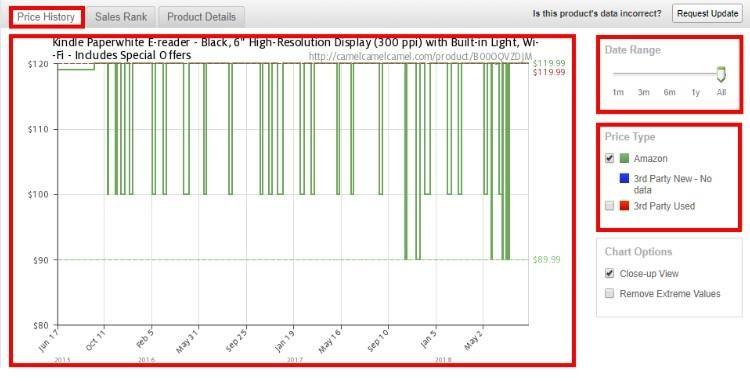Enable the 3rd Party Used checkbox
750x381 pixels.
pyautogui.click(x=609, y=206)
